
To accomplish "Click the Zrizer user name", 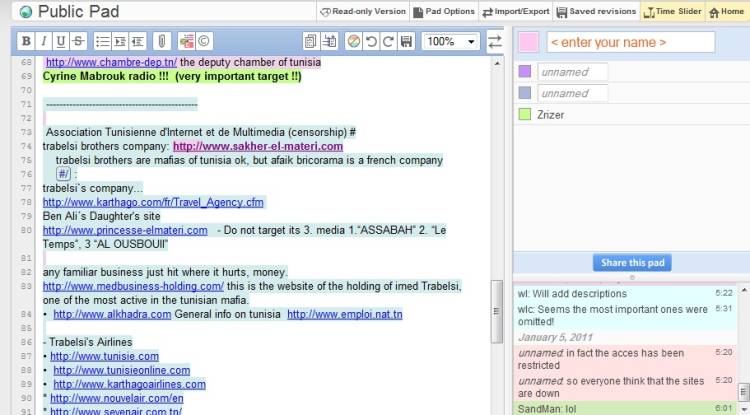I will (x=551, y=115).
